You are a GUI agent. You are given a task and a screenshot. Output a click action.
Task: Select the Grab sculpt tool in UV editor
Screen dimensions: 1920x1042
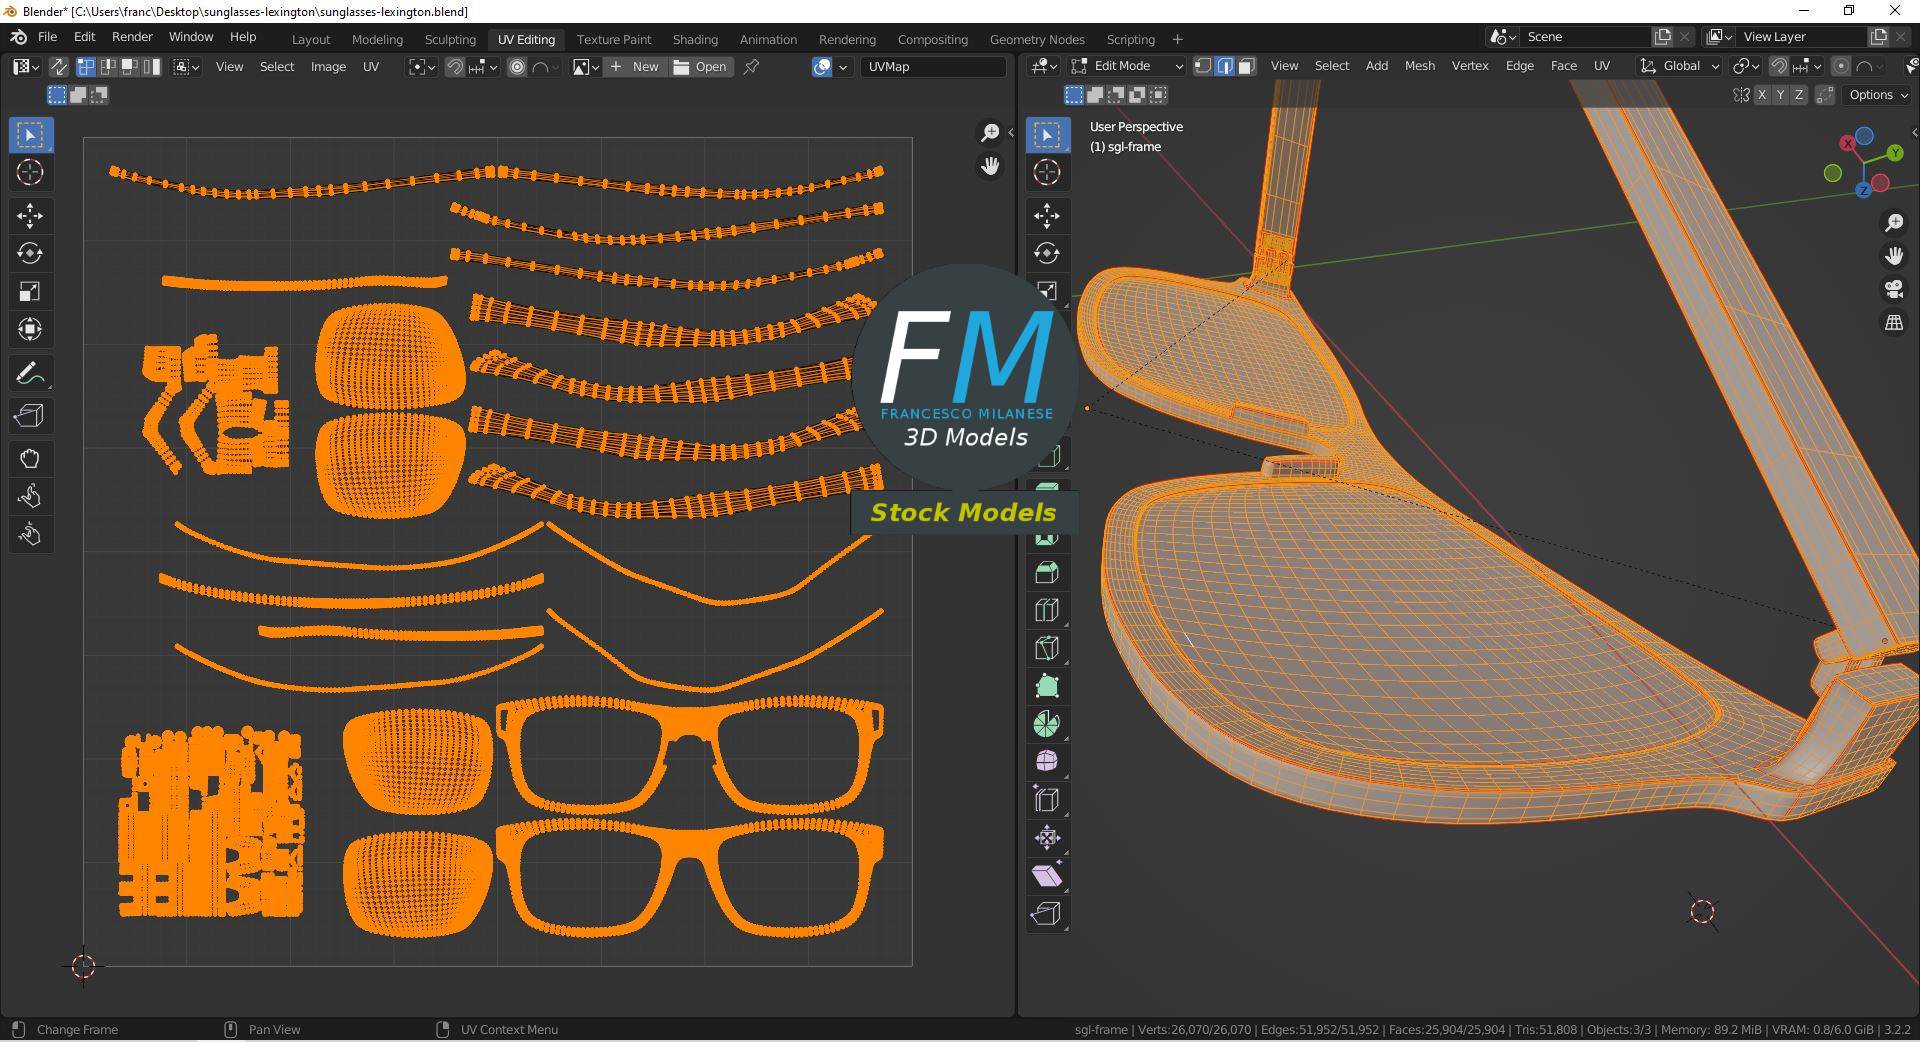click(x=30, y=459)
